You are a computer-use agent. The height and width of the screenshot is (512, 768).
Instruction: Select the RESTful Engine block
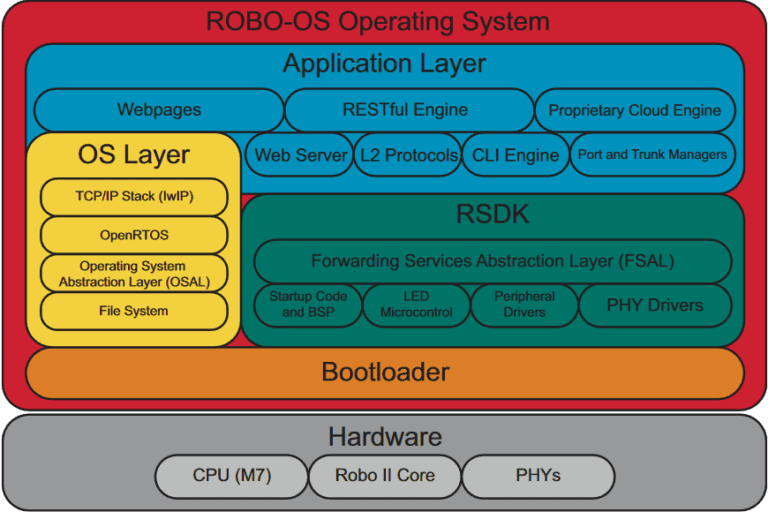pos(409,110)
